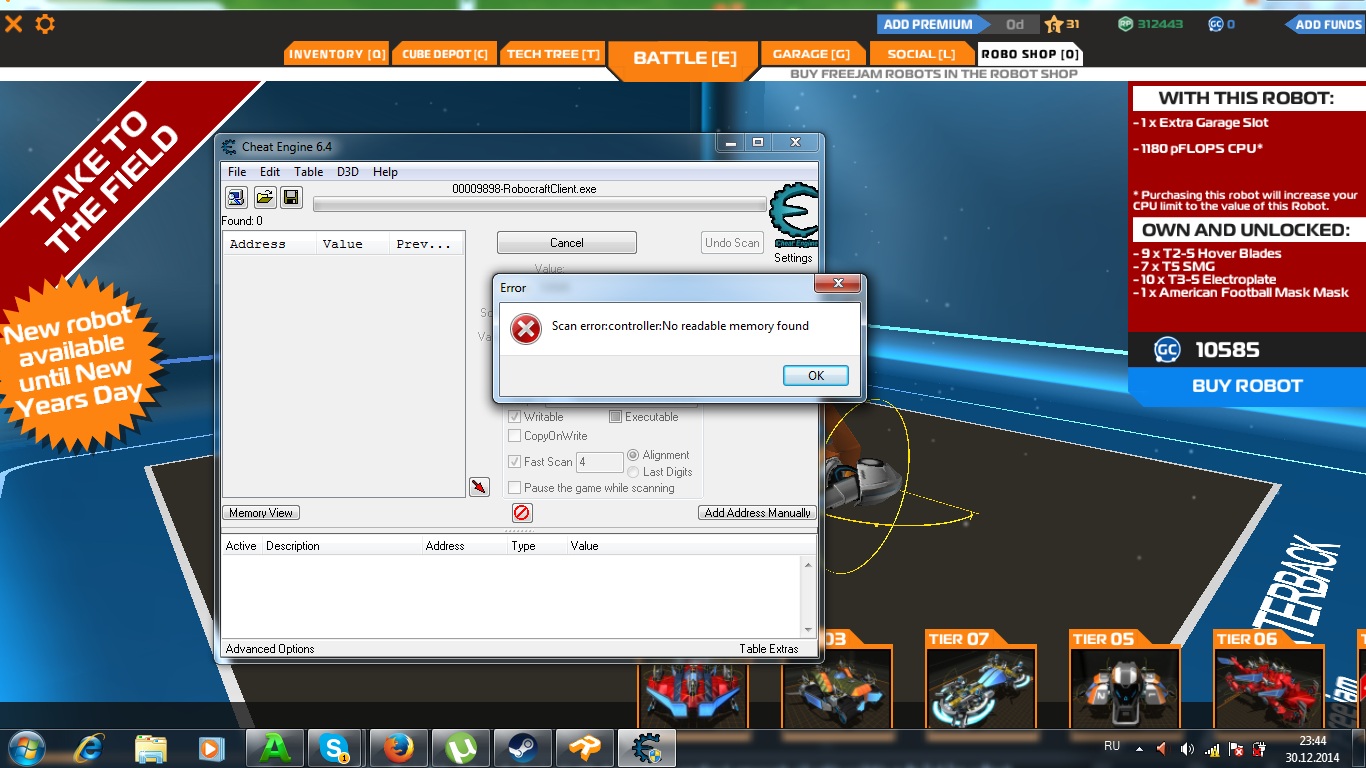Click the scan progress bar

[540, 204]
